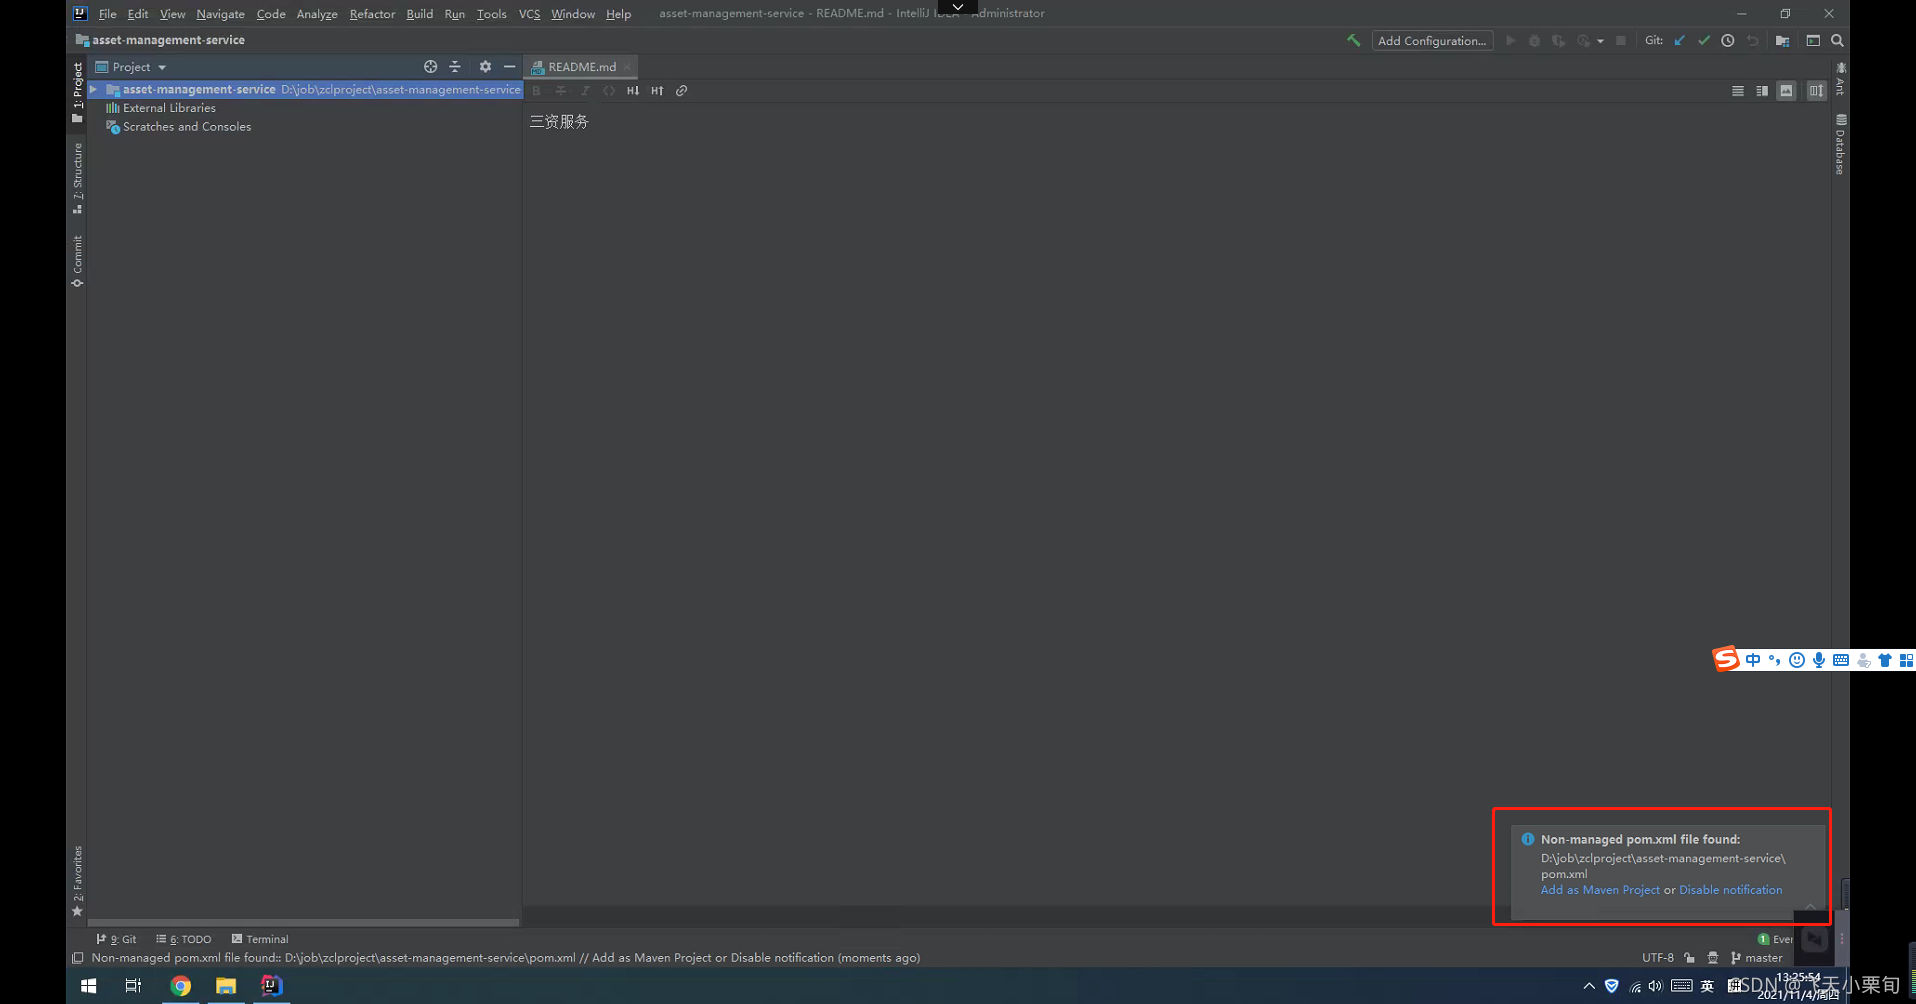Open the TODO tool window tab

point(184,939)
